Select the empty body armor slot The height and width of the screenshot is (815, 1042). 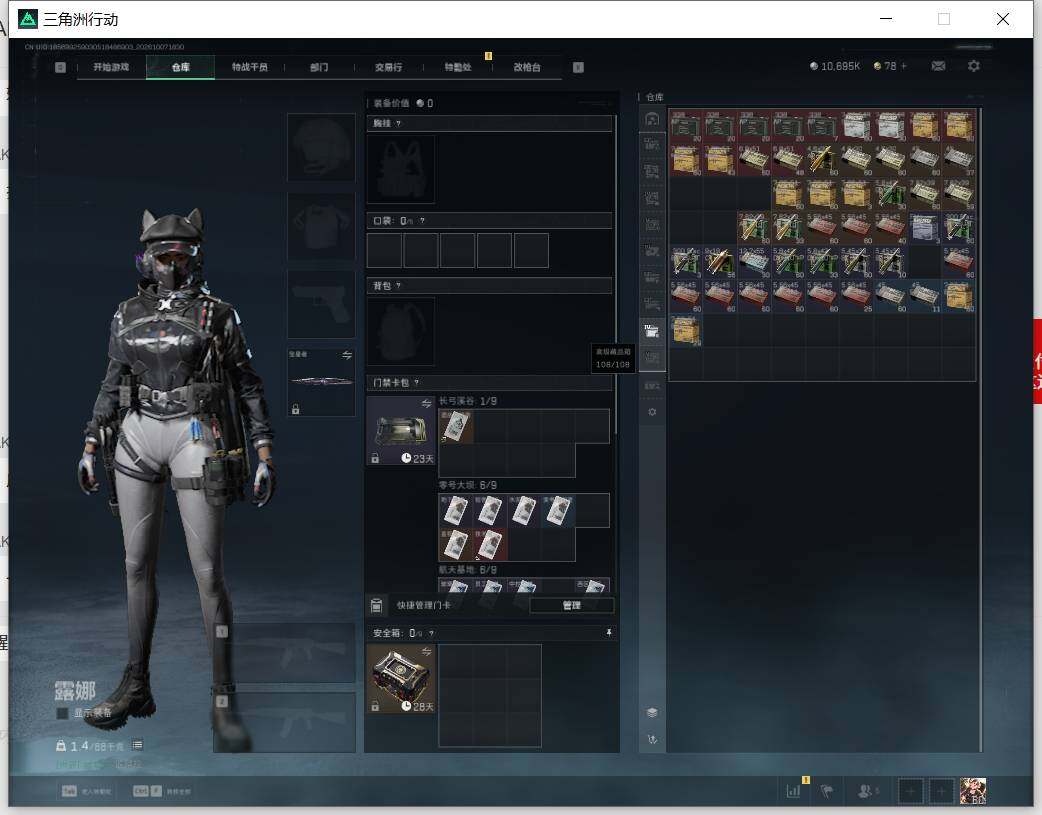(322, 227)
